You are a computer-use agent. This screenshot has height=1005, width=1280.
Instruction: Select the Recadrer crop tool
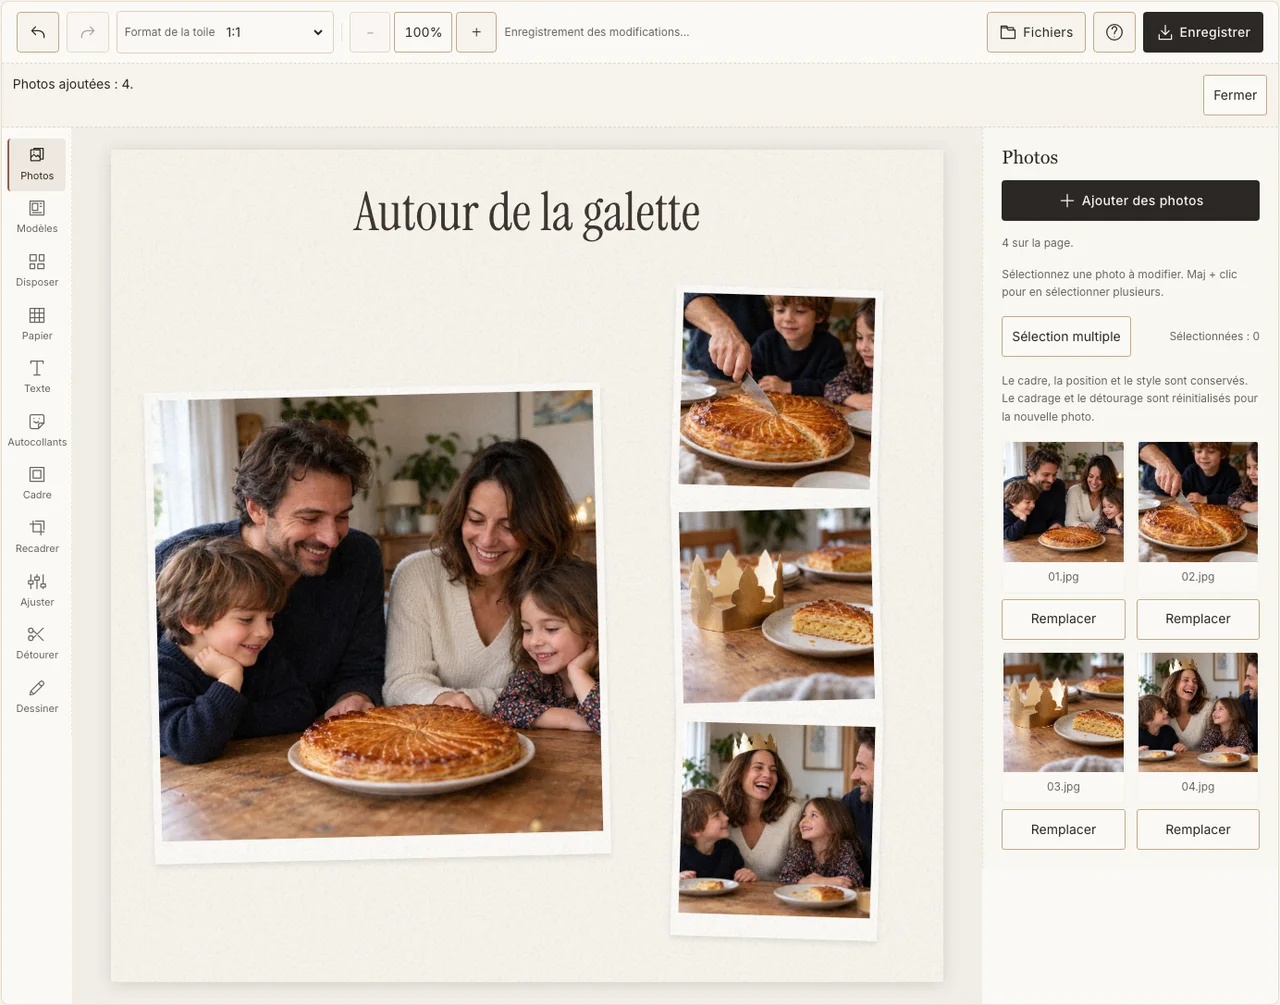point(37,537)
